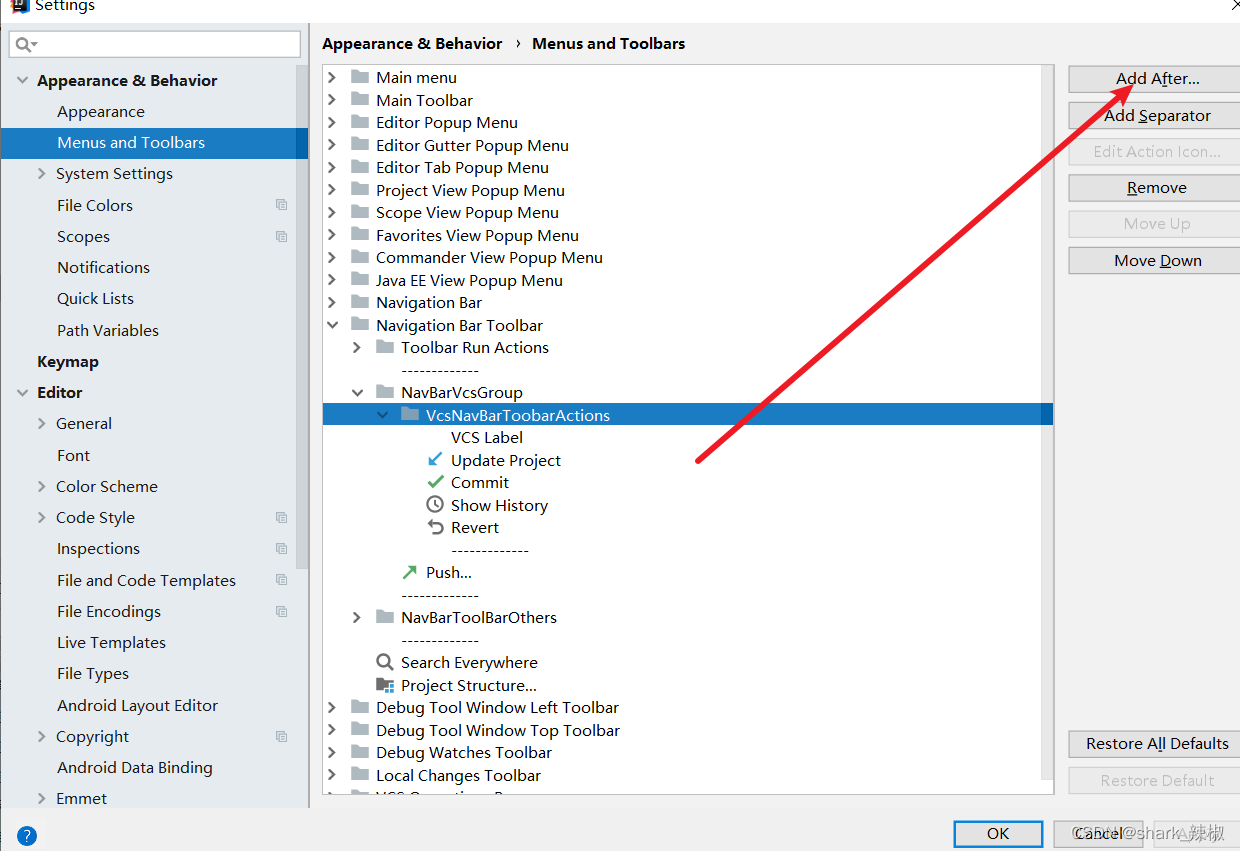Open help via the blue question mark
This screenshot has width=1240, height=851.
(x=27, y=836)
